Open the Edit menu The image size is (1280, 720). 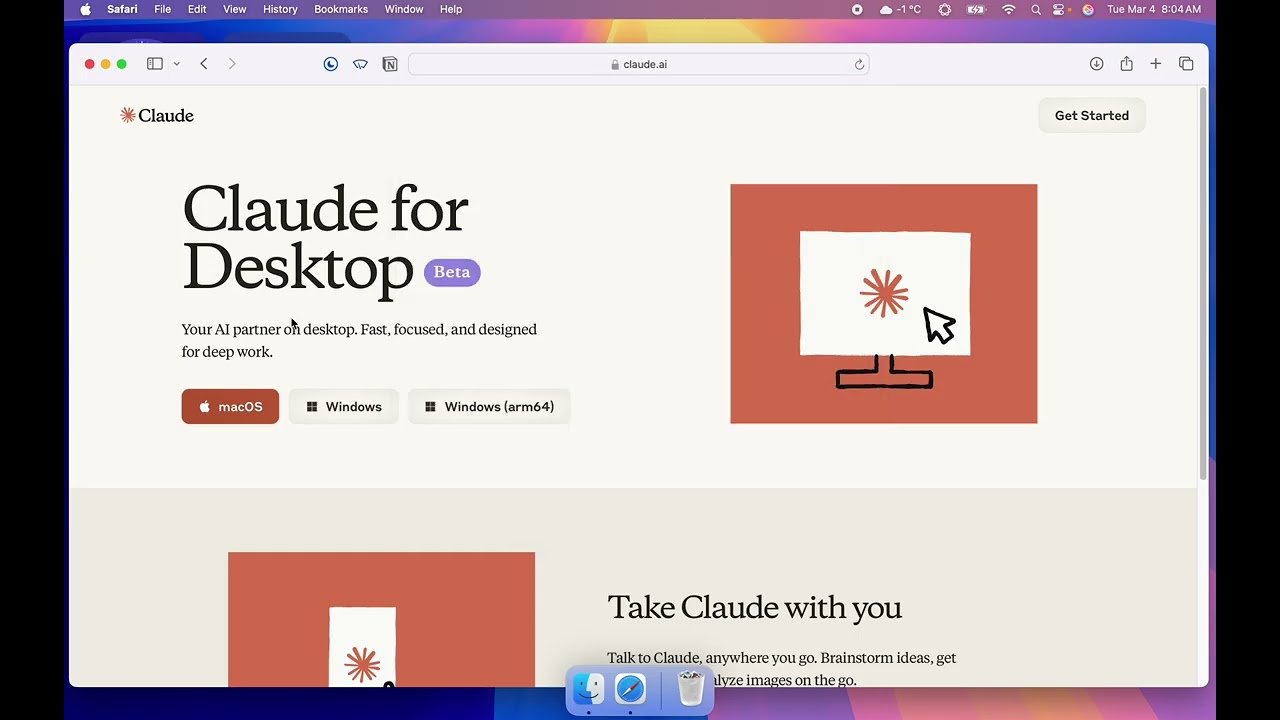click(197, 9)
